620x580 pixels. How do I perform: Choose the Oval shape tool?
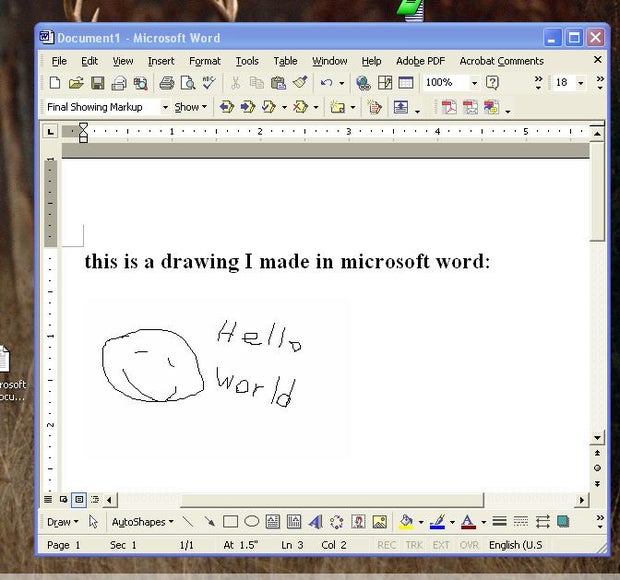tap(252, 522)
